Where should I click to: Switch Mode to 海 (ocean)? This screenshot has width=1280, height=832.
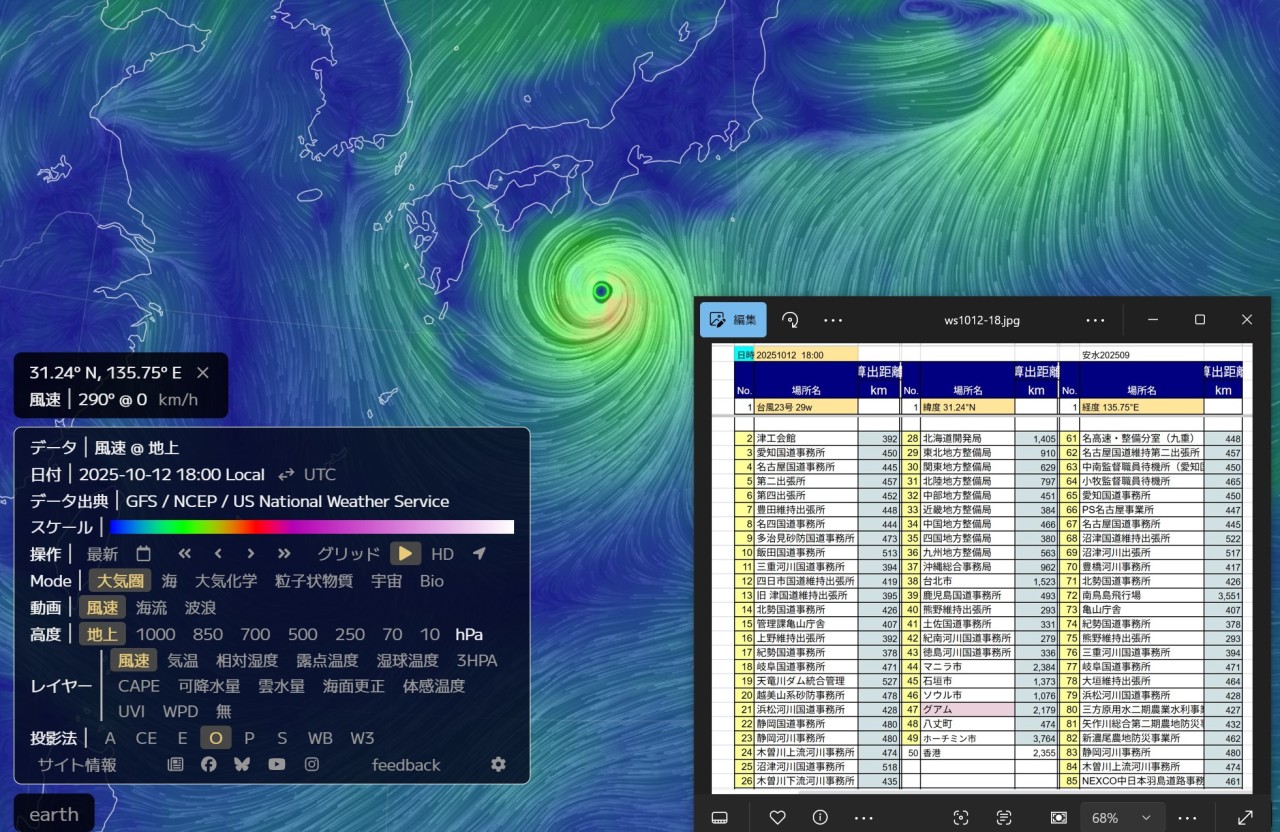coord(169,581)
